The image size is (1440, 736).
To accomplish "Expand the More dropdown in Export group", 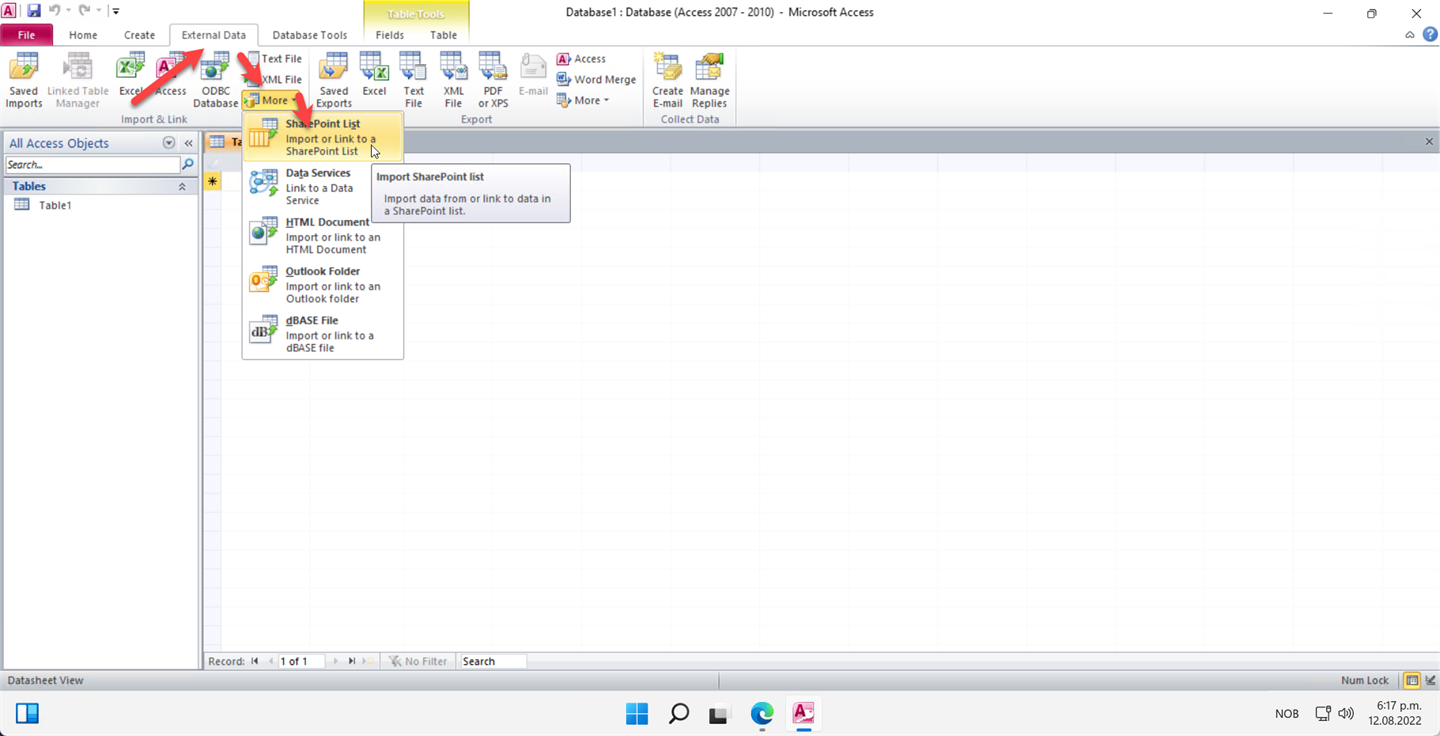I will 583,100.
